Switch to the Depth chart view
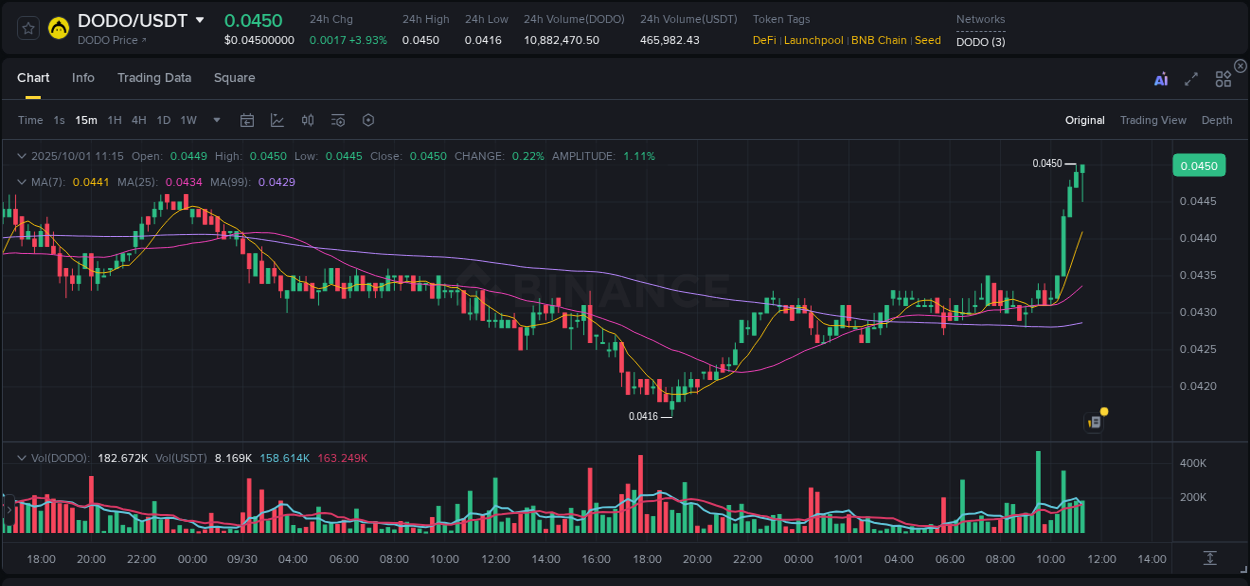 coord(1217,120)
